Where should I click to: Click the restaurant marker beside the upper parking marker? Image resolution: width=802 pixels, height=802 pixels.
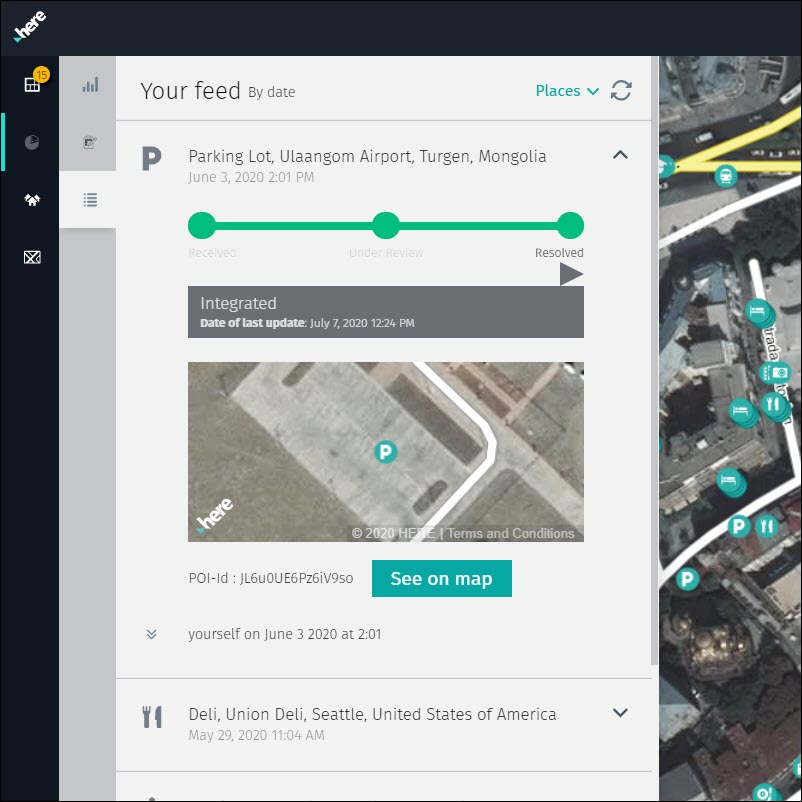pos(766,526)
